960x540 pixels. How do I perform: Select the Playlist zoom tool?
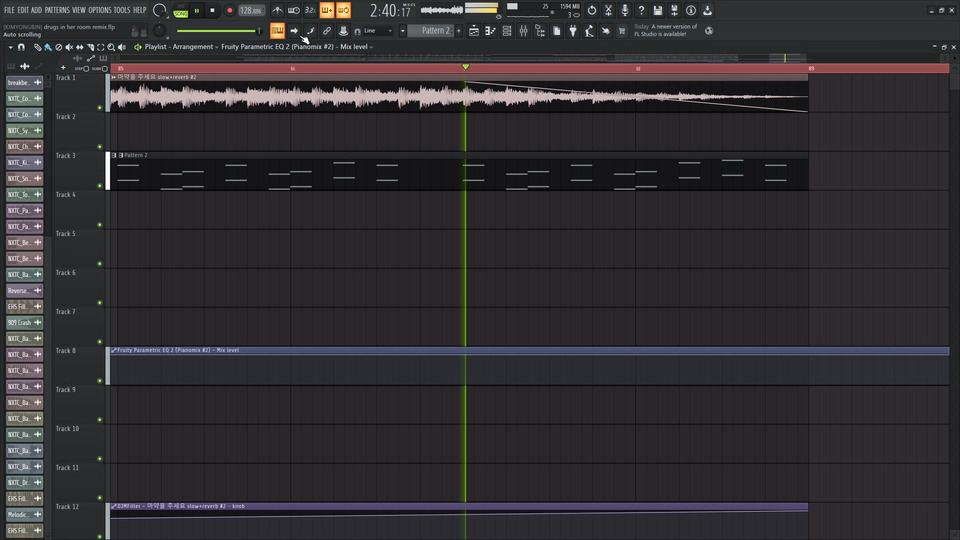[111, 47]
